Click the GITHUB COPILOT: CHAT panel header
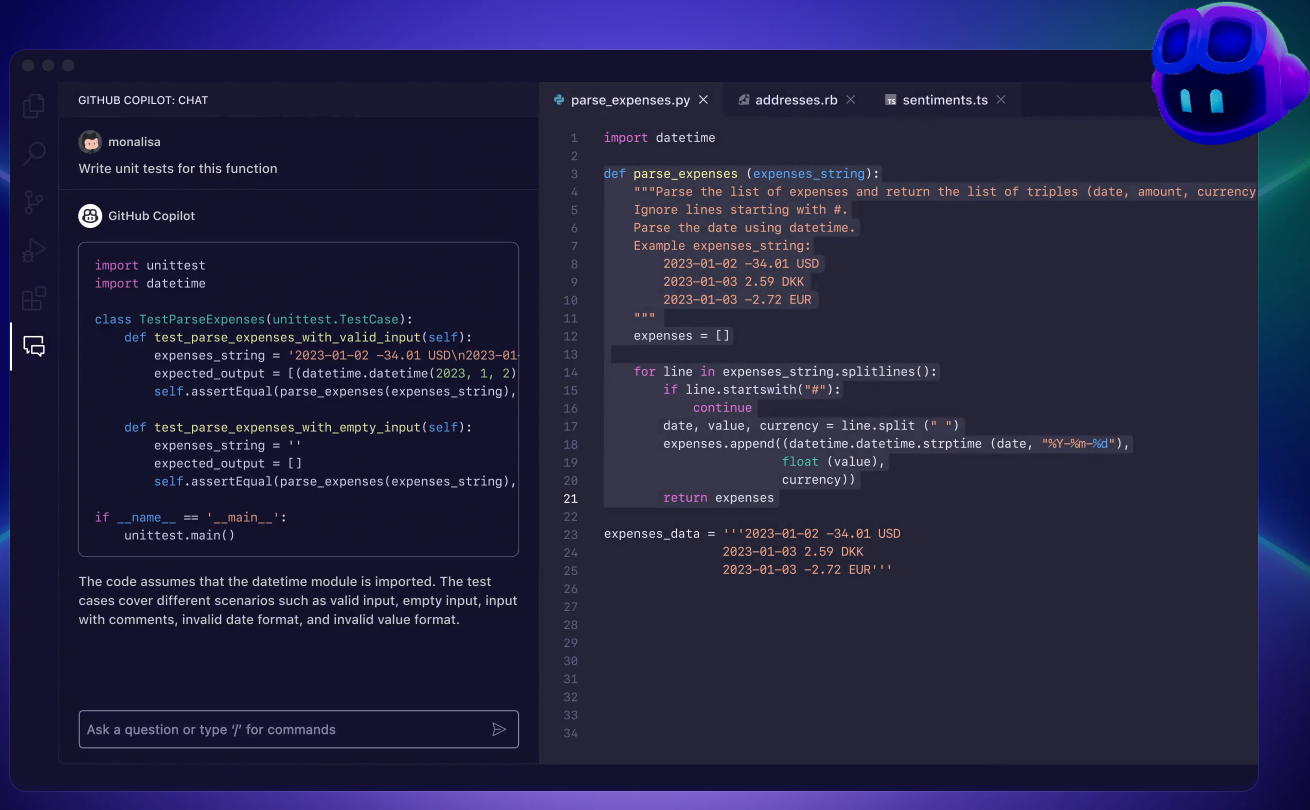This screenshot has width=1310, height=810. pyautogui.click(x=143, y=100)
